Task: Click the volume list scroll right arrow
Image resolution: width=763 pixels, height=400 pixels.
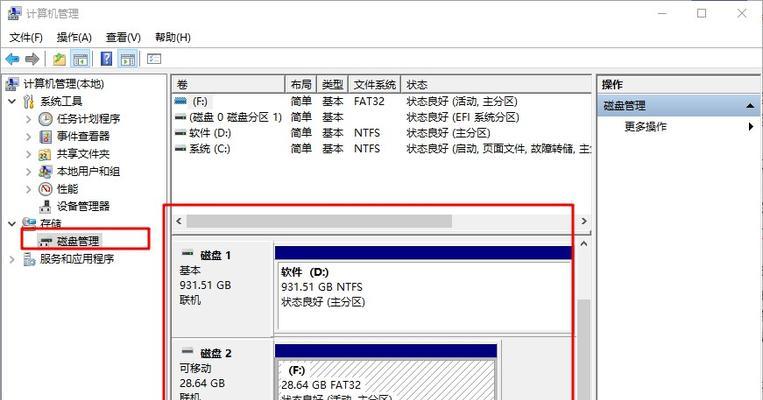Action: [584, 221]
